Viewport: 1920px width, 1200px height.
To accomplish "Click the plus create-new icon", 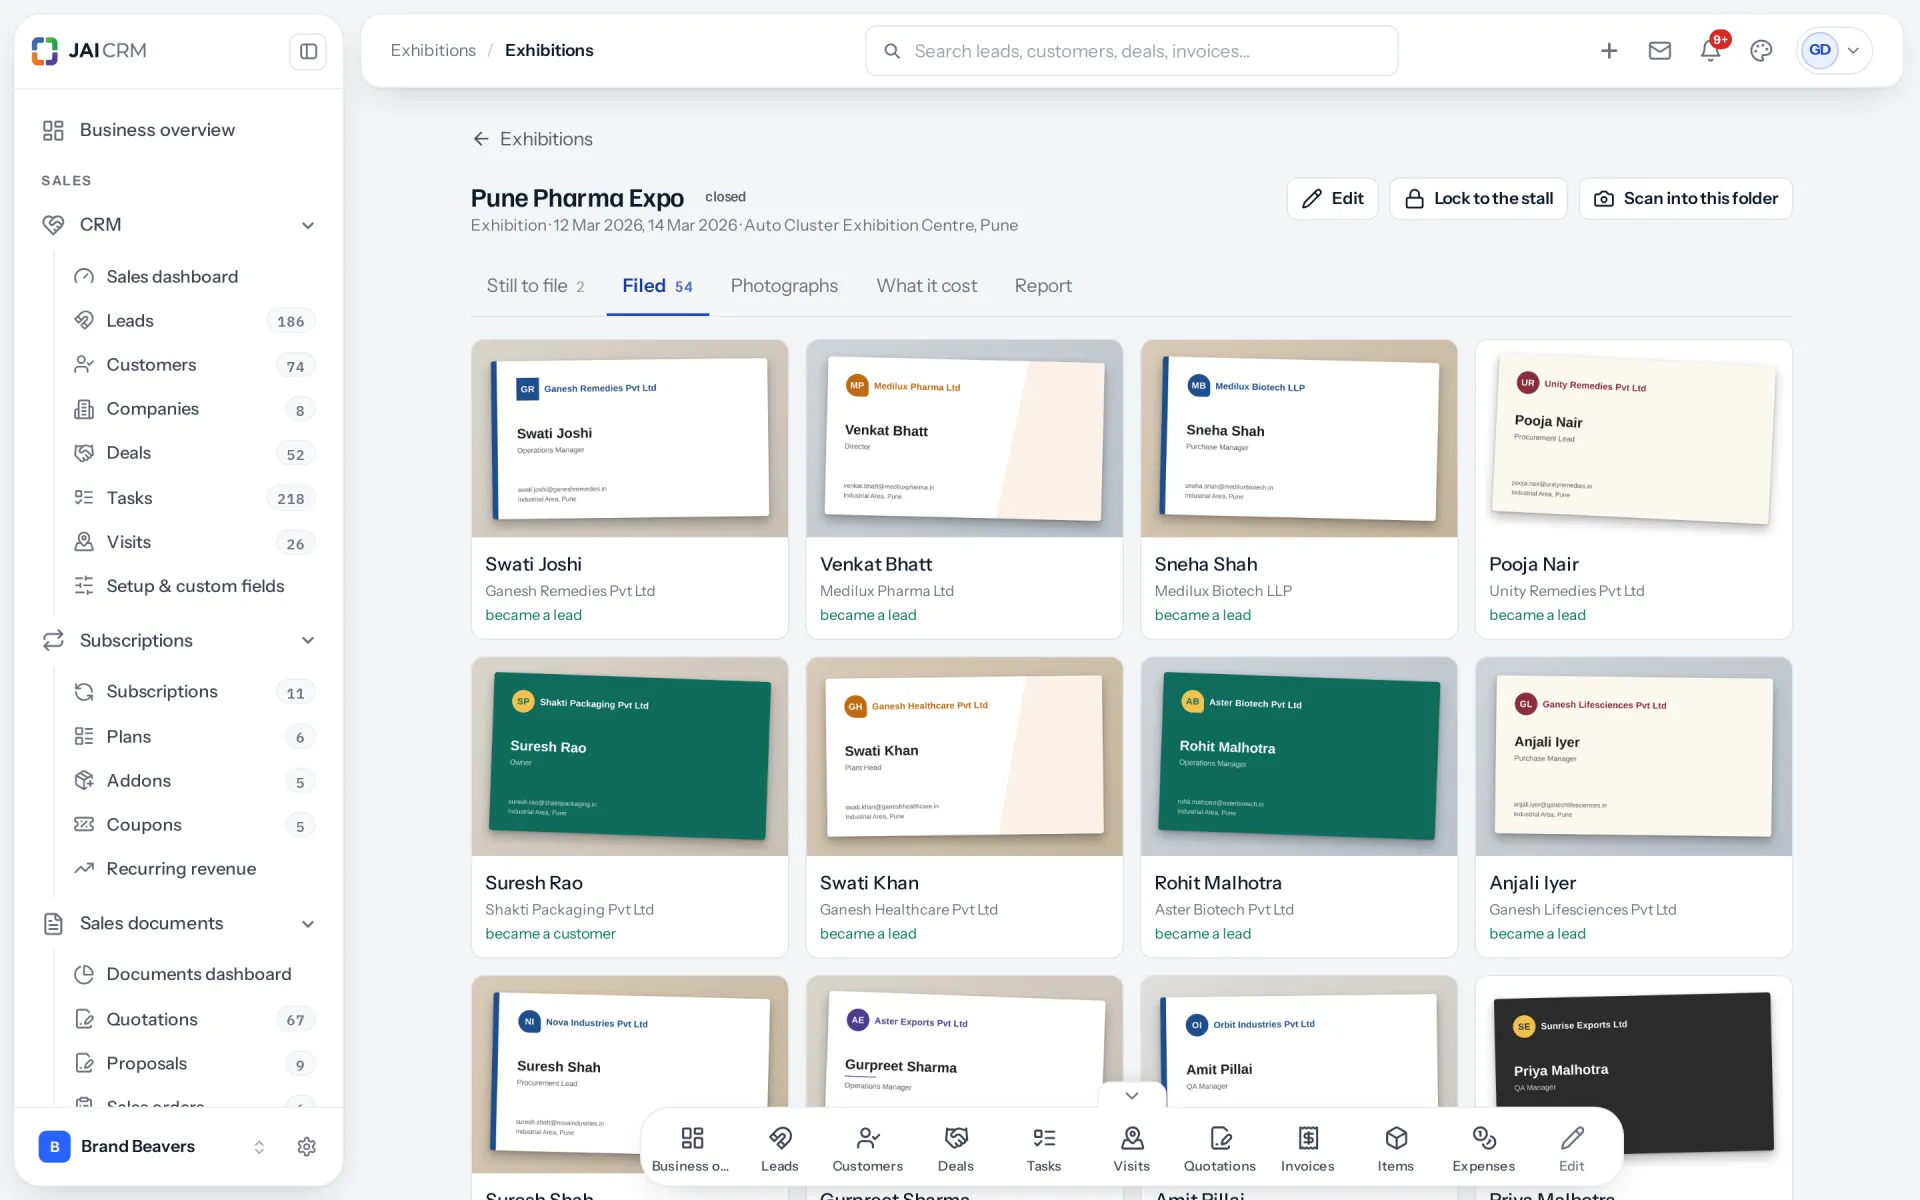I will coord(1609,51).
